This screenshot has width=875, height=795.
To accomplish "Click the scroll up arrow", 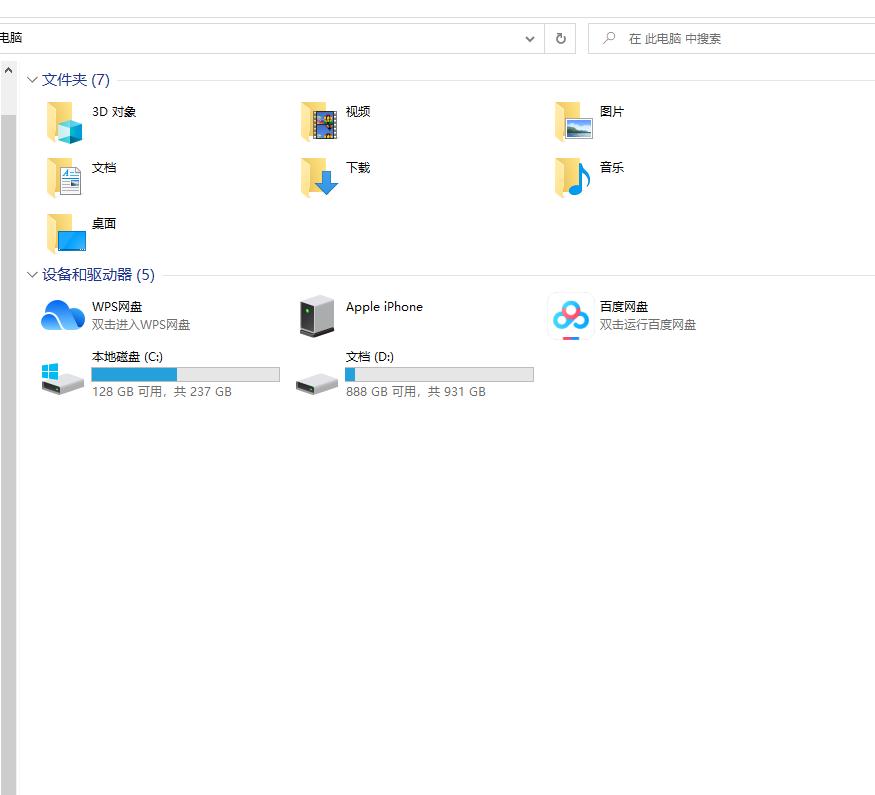I will click(8, 70).
